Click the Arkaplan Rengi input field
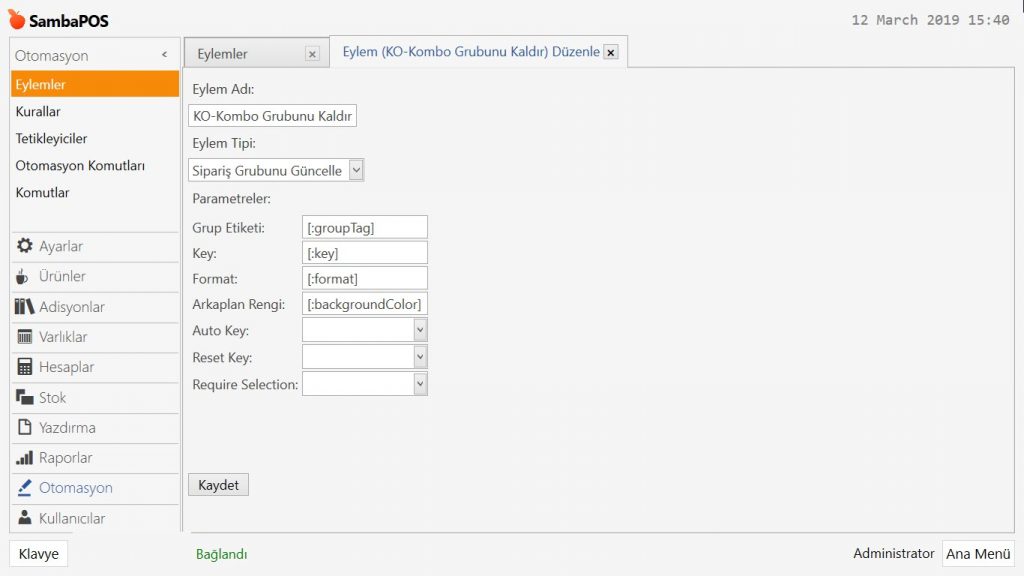Image resolution: width=1024 pixels, height=576 pixels. click(x=364, y=304)
